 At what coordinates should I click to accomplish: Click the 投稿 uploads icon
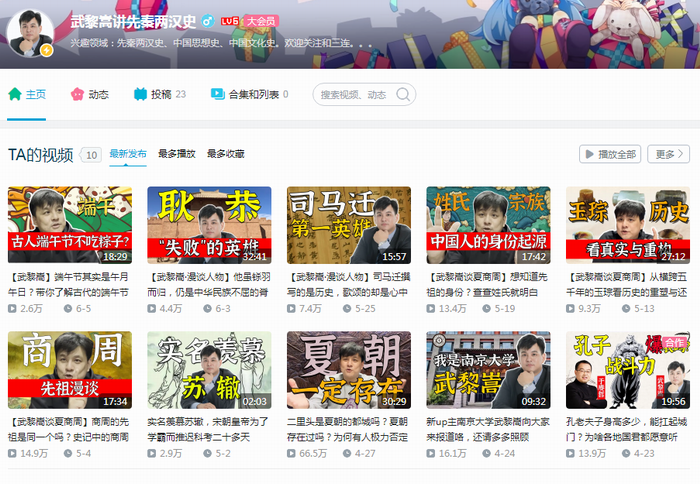point(139,94)
